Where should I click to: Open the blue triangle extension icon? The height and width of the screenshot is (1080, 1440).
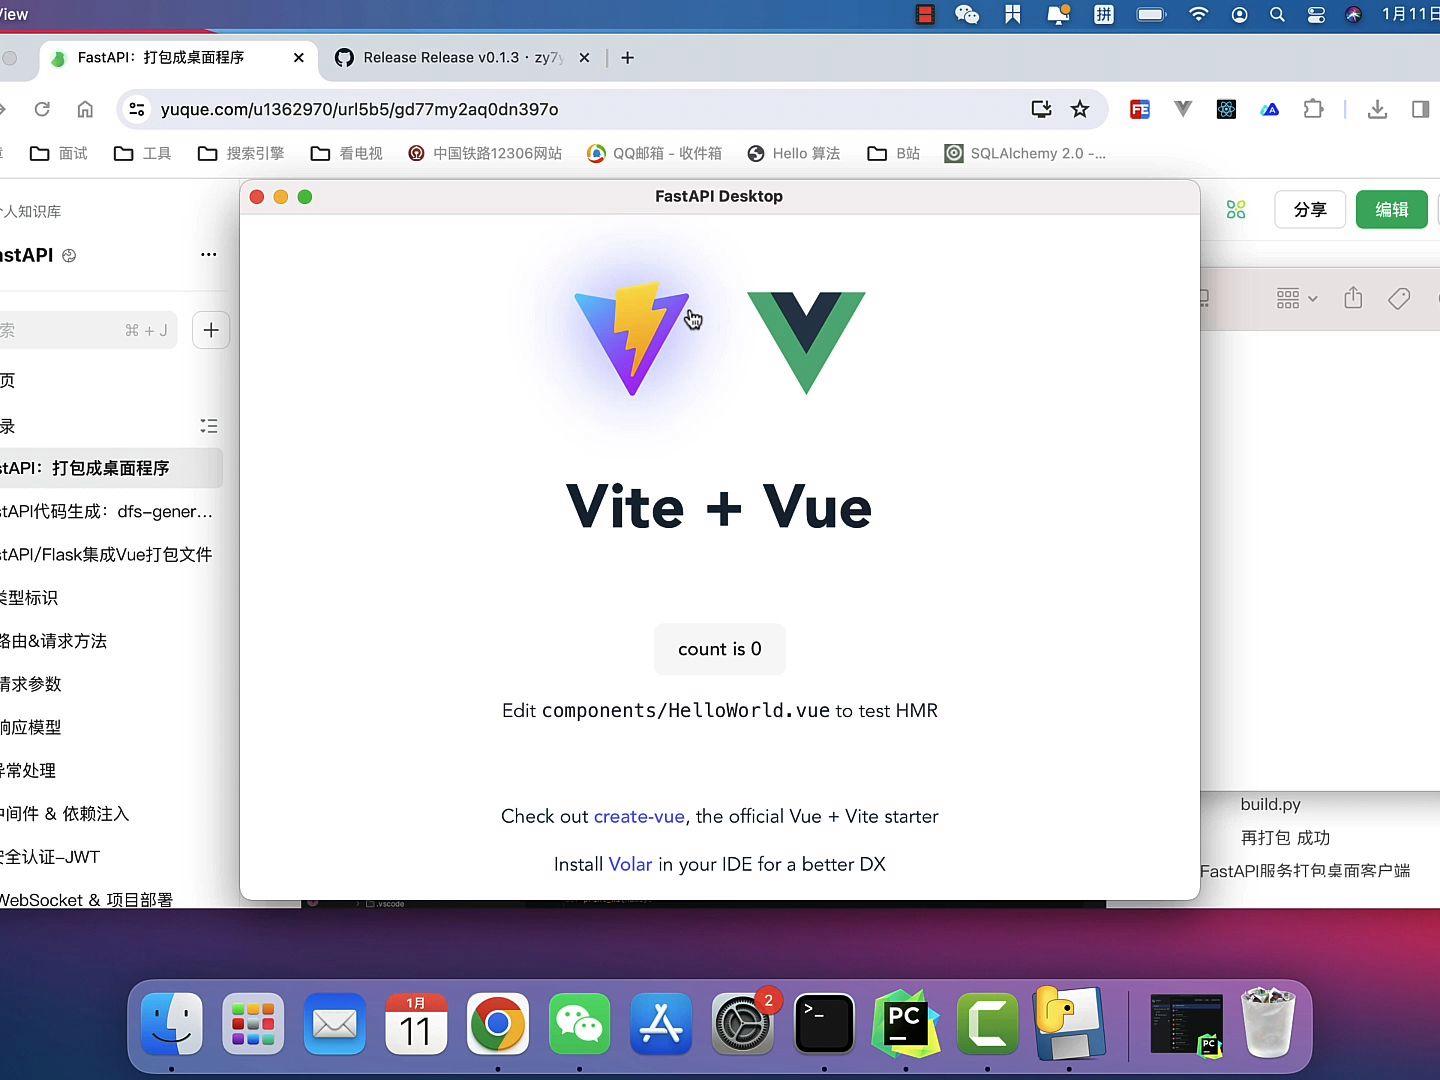pyautogui.click(x=1270, y=109)
